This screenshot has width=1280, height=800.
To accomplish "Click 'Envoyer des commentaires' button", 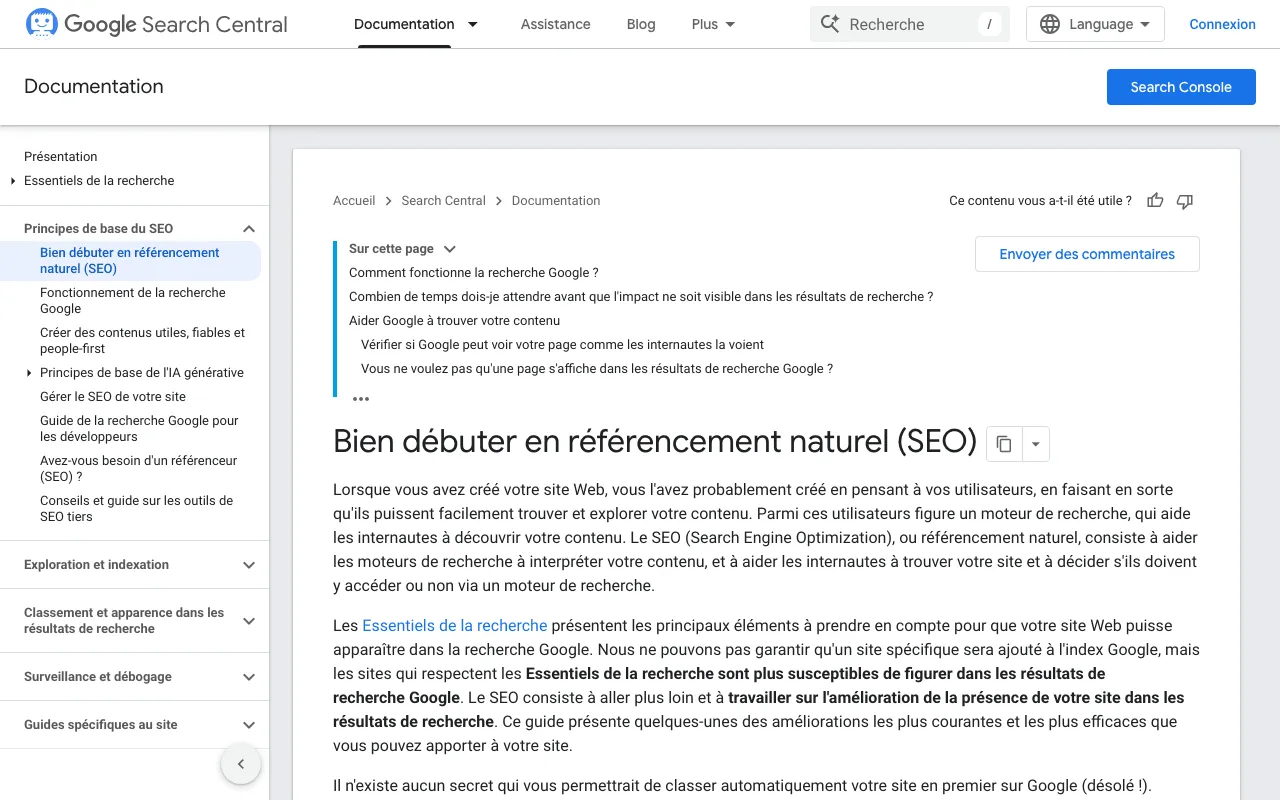I will pos(1087,254).
